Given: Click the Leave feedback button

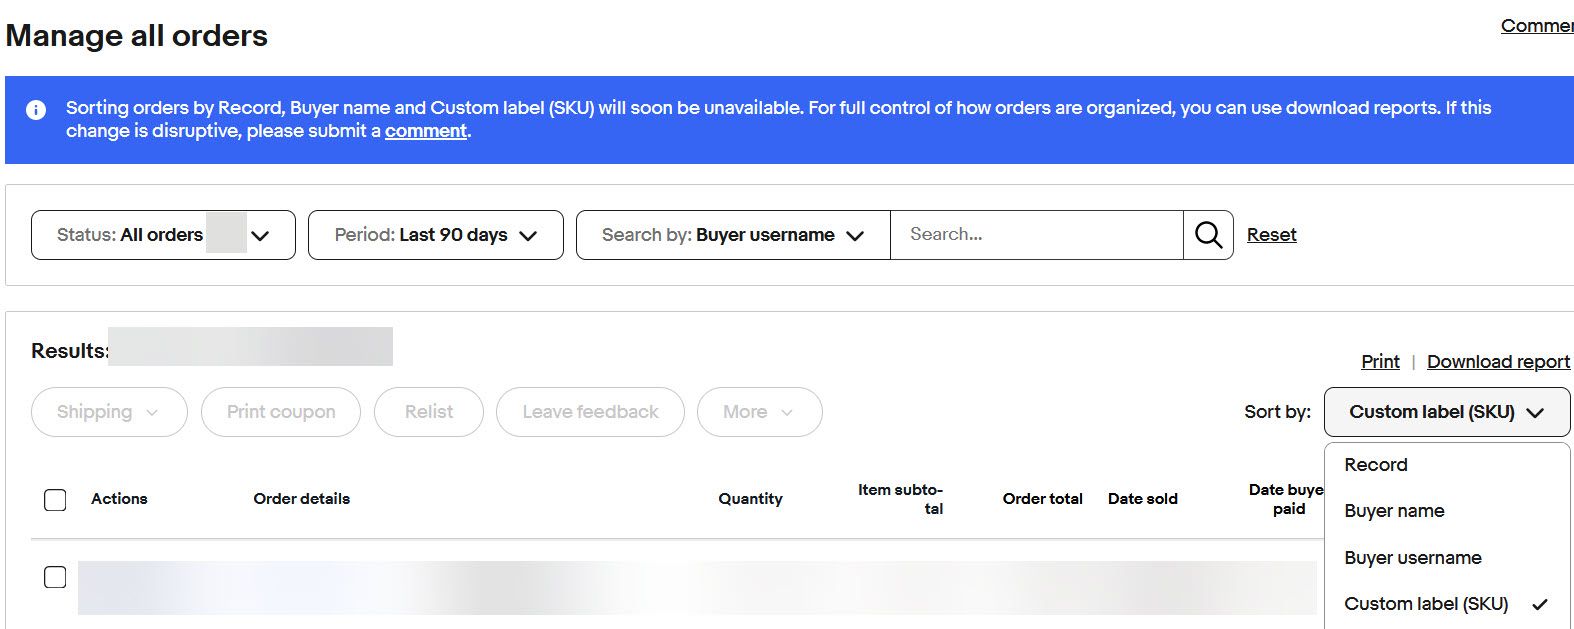Looking at the screenshot, I should pos(590,412).
